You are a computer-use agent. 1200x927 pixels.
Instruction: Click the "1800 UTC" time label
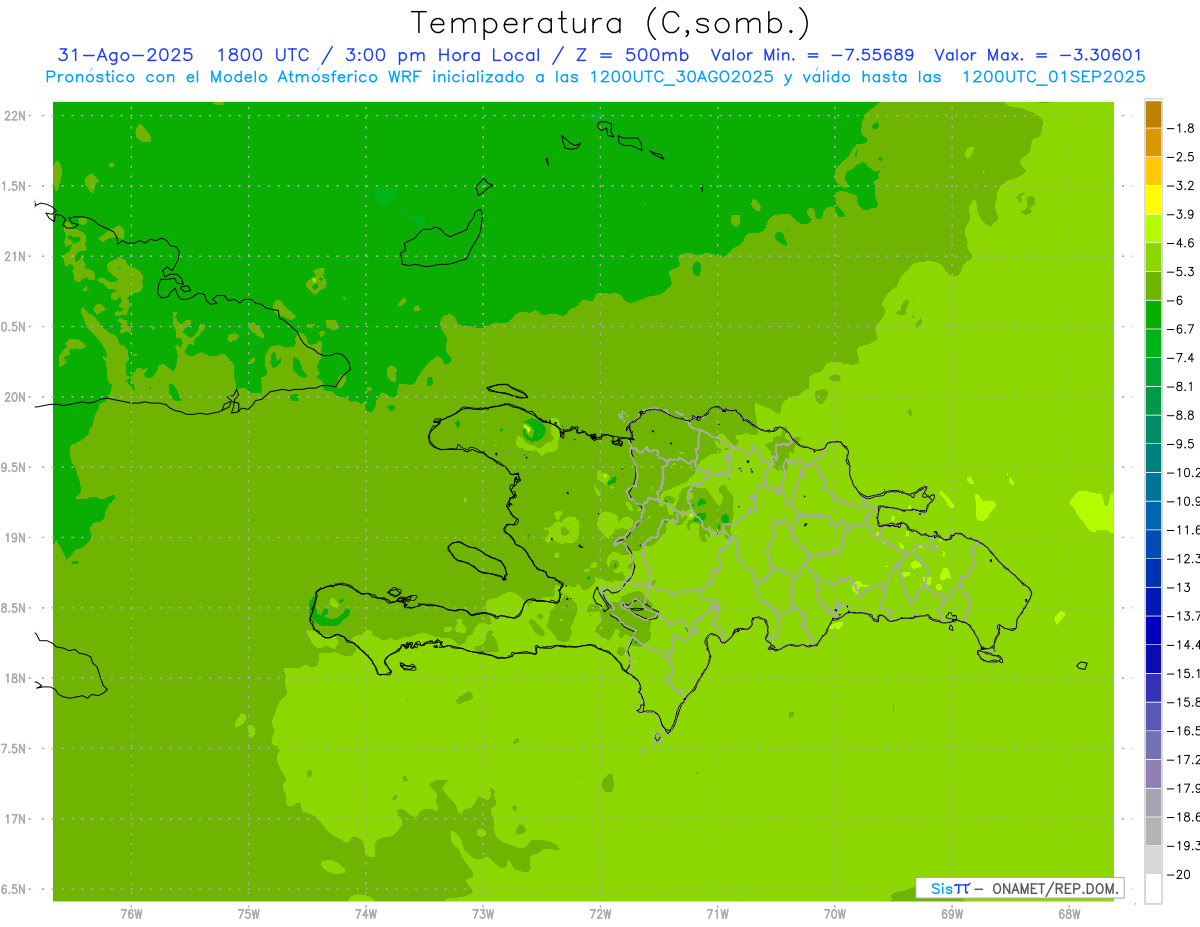263,56
